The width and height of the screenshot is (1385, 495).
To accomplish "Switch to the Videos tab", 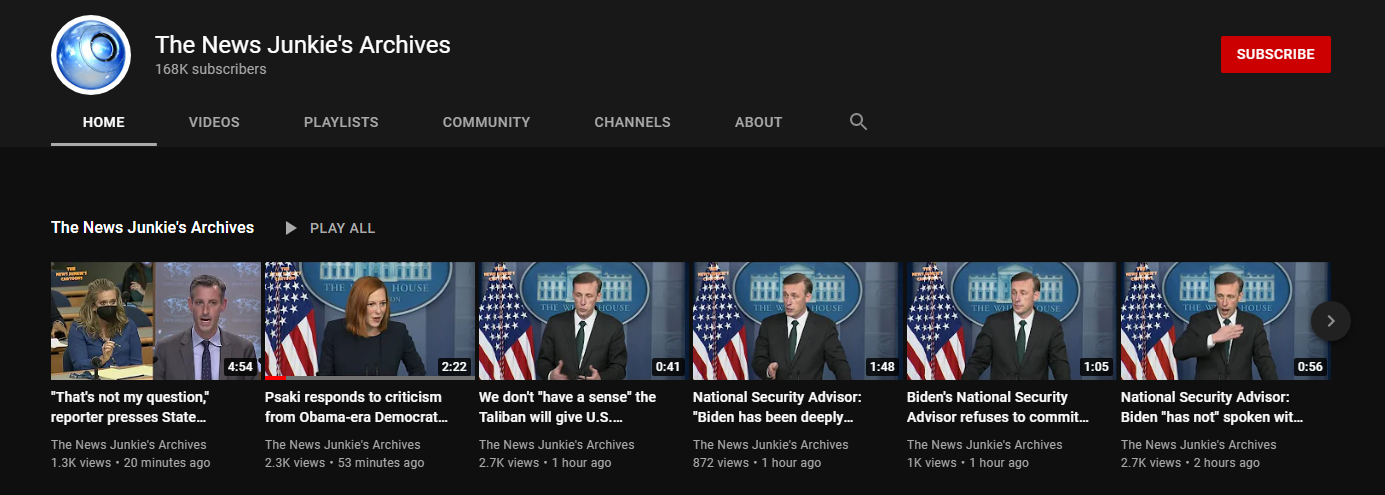I will pos(214,122).
